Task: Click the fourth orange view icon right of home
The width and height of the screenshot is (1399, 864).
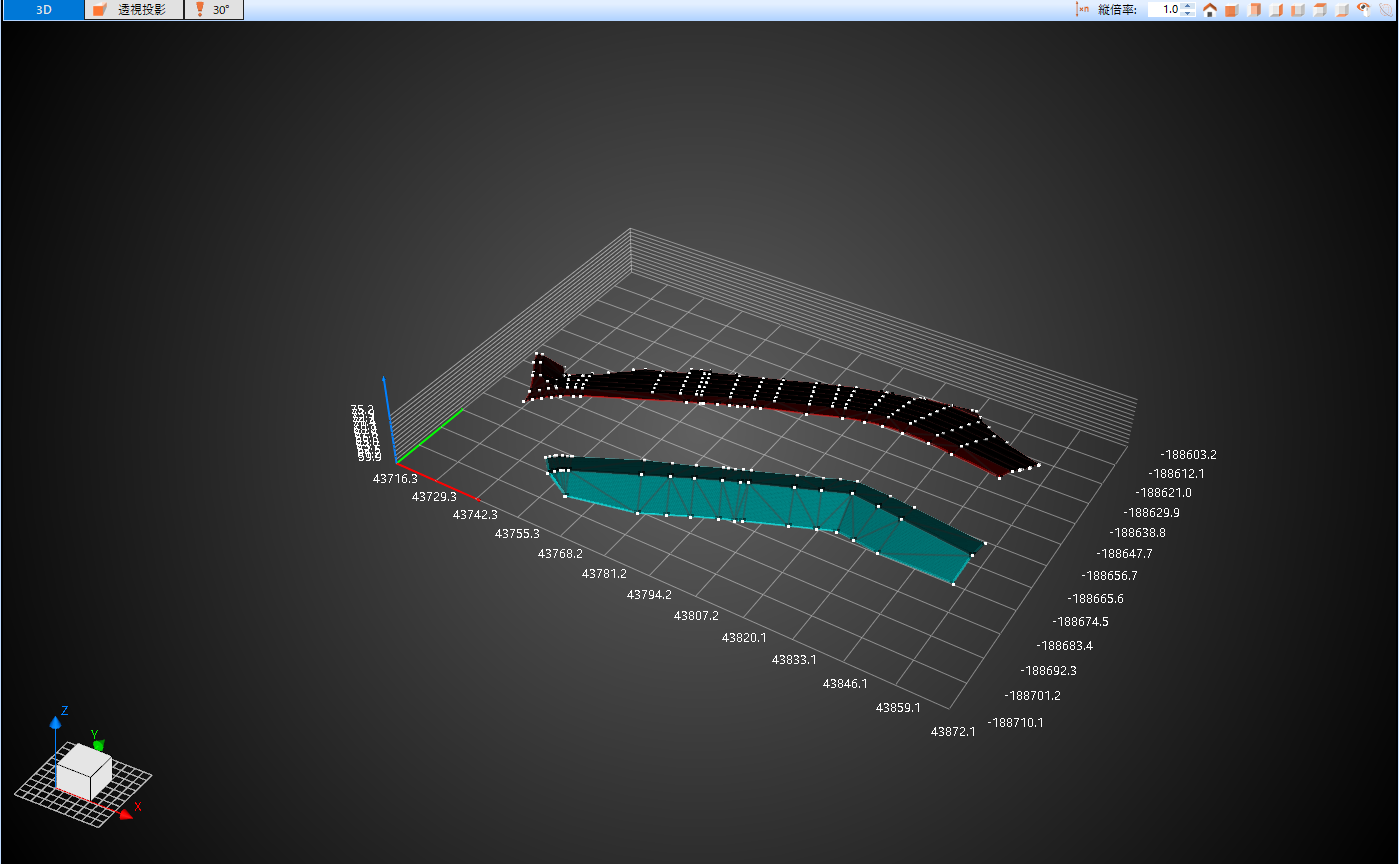Action: click(x=1298, y=10)
